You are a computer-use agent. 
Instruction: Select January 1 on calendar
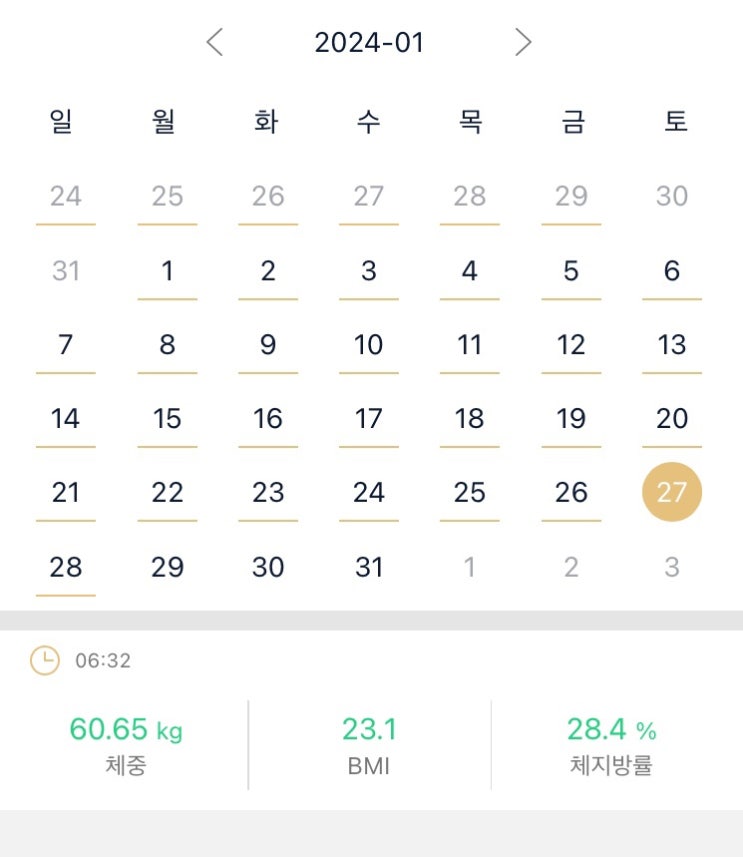[167, 270]
